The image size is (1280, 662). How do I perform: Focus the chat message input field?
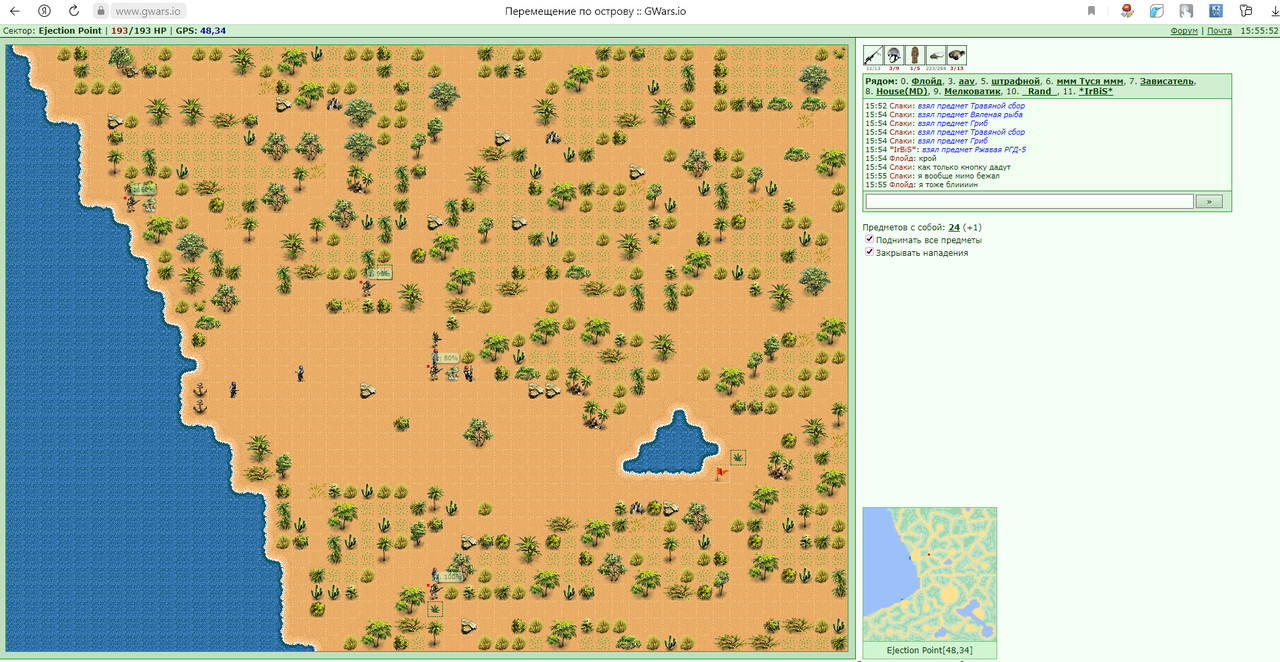[x=1029, y=201]
